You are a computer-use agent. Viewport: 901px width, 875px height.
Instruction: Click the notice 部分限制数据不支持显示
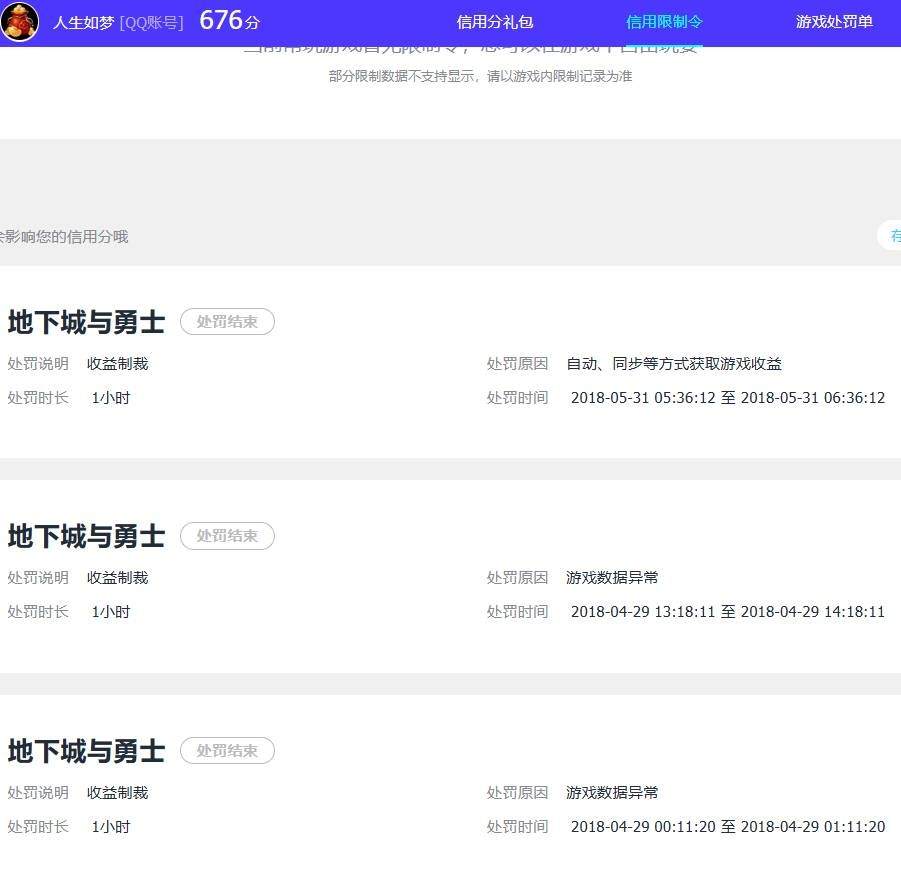[x=480, y=76]
